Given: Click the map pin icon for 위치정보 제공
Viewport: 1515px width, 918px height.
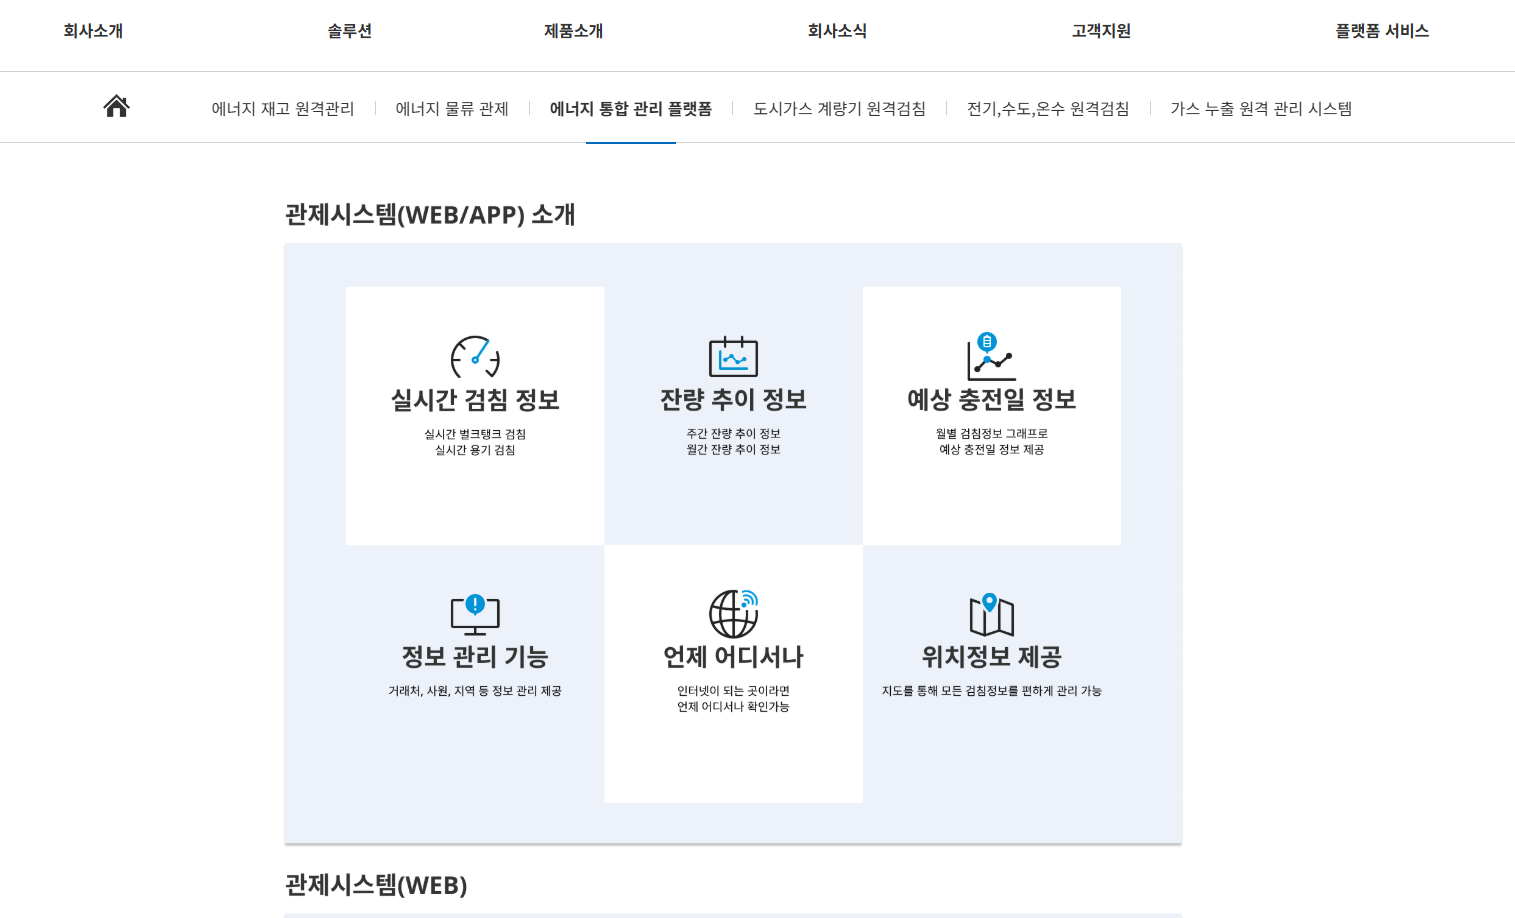Looking at the screenshot, I should pyautogui.click(x=991, y=614).
